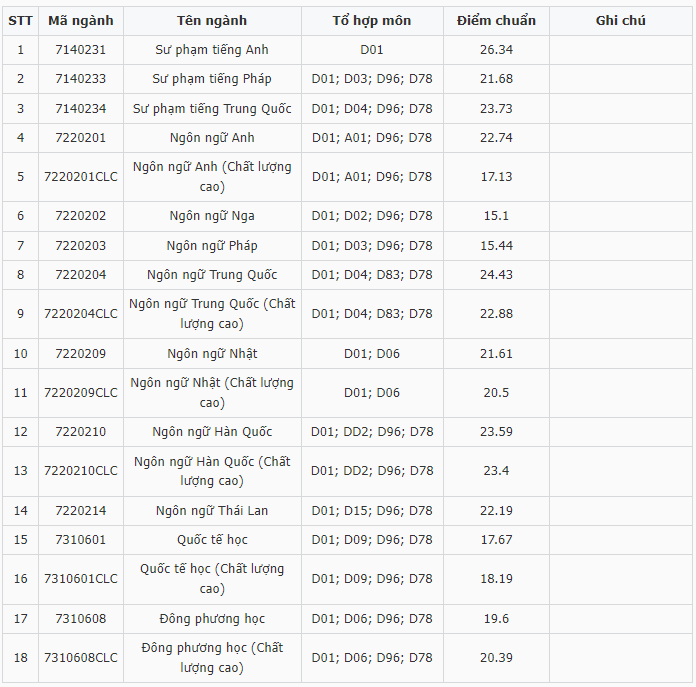696x687 pixels.
Task: Click the 'Tổ hợp môn' header cell
Action: (x=372, y=21)
